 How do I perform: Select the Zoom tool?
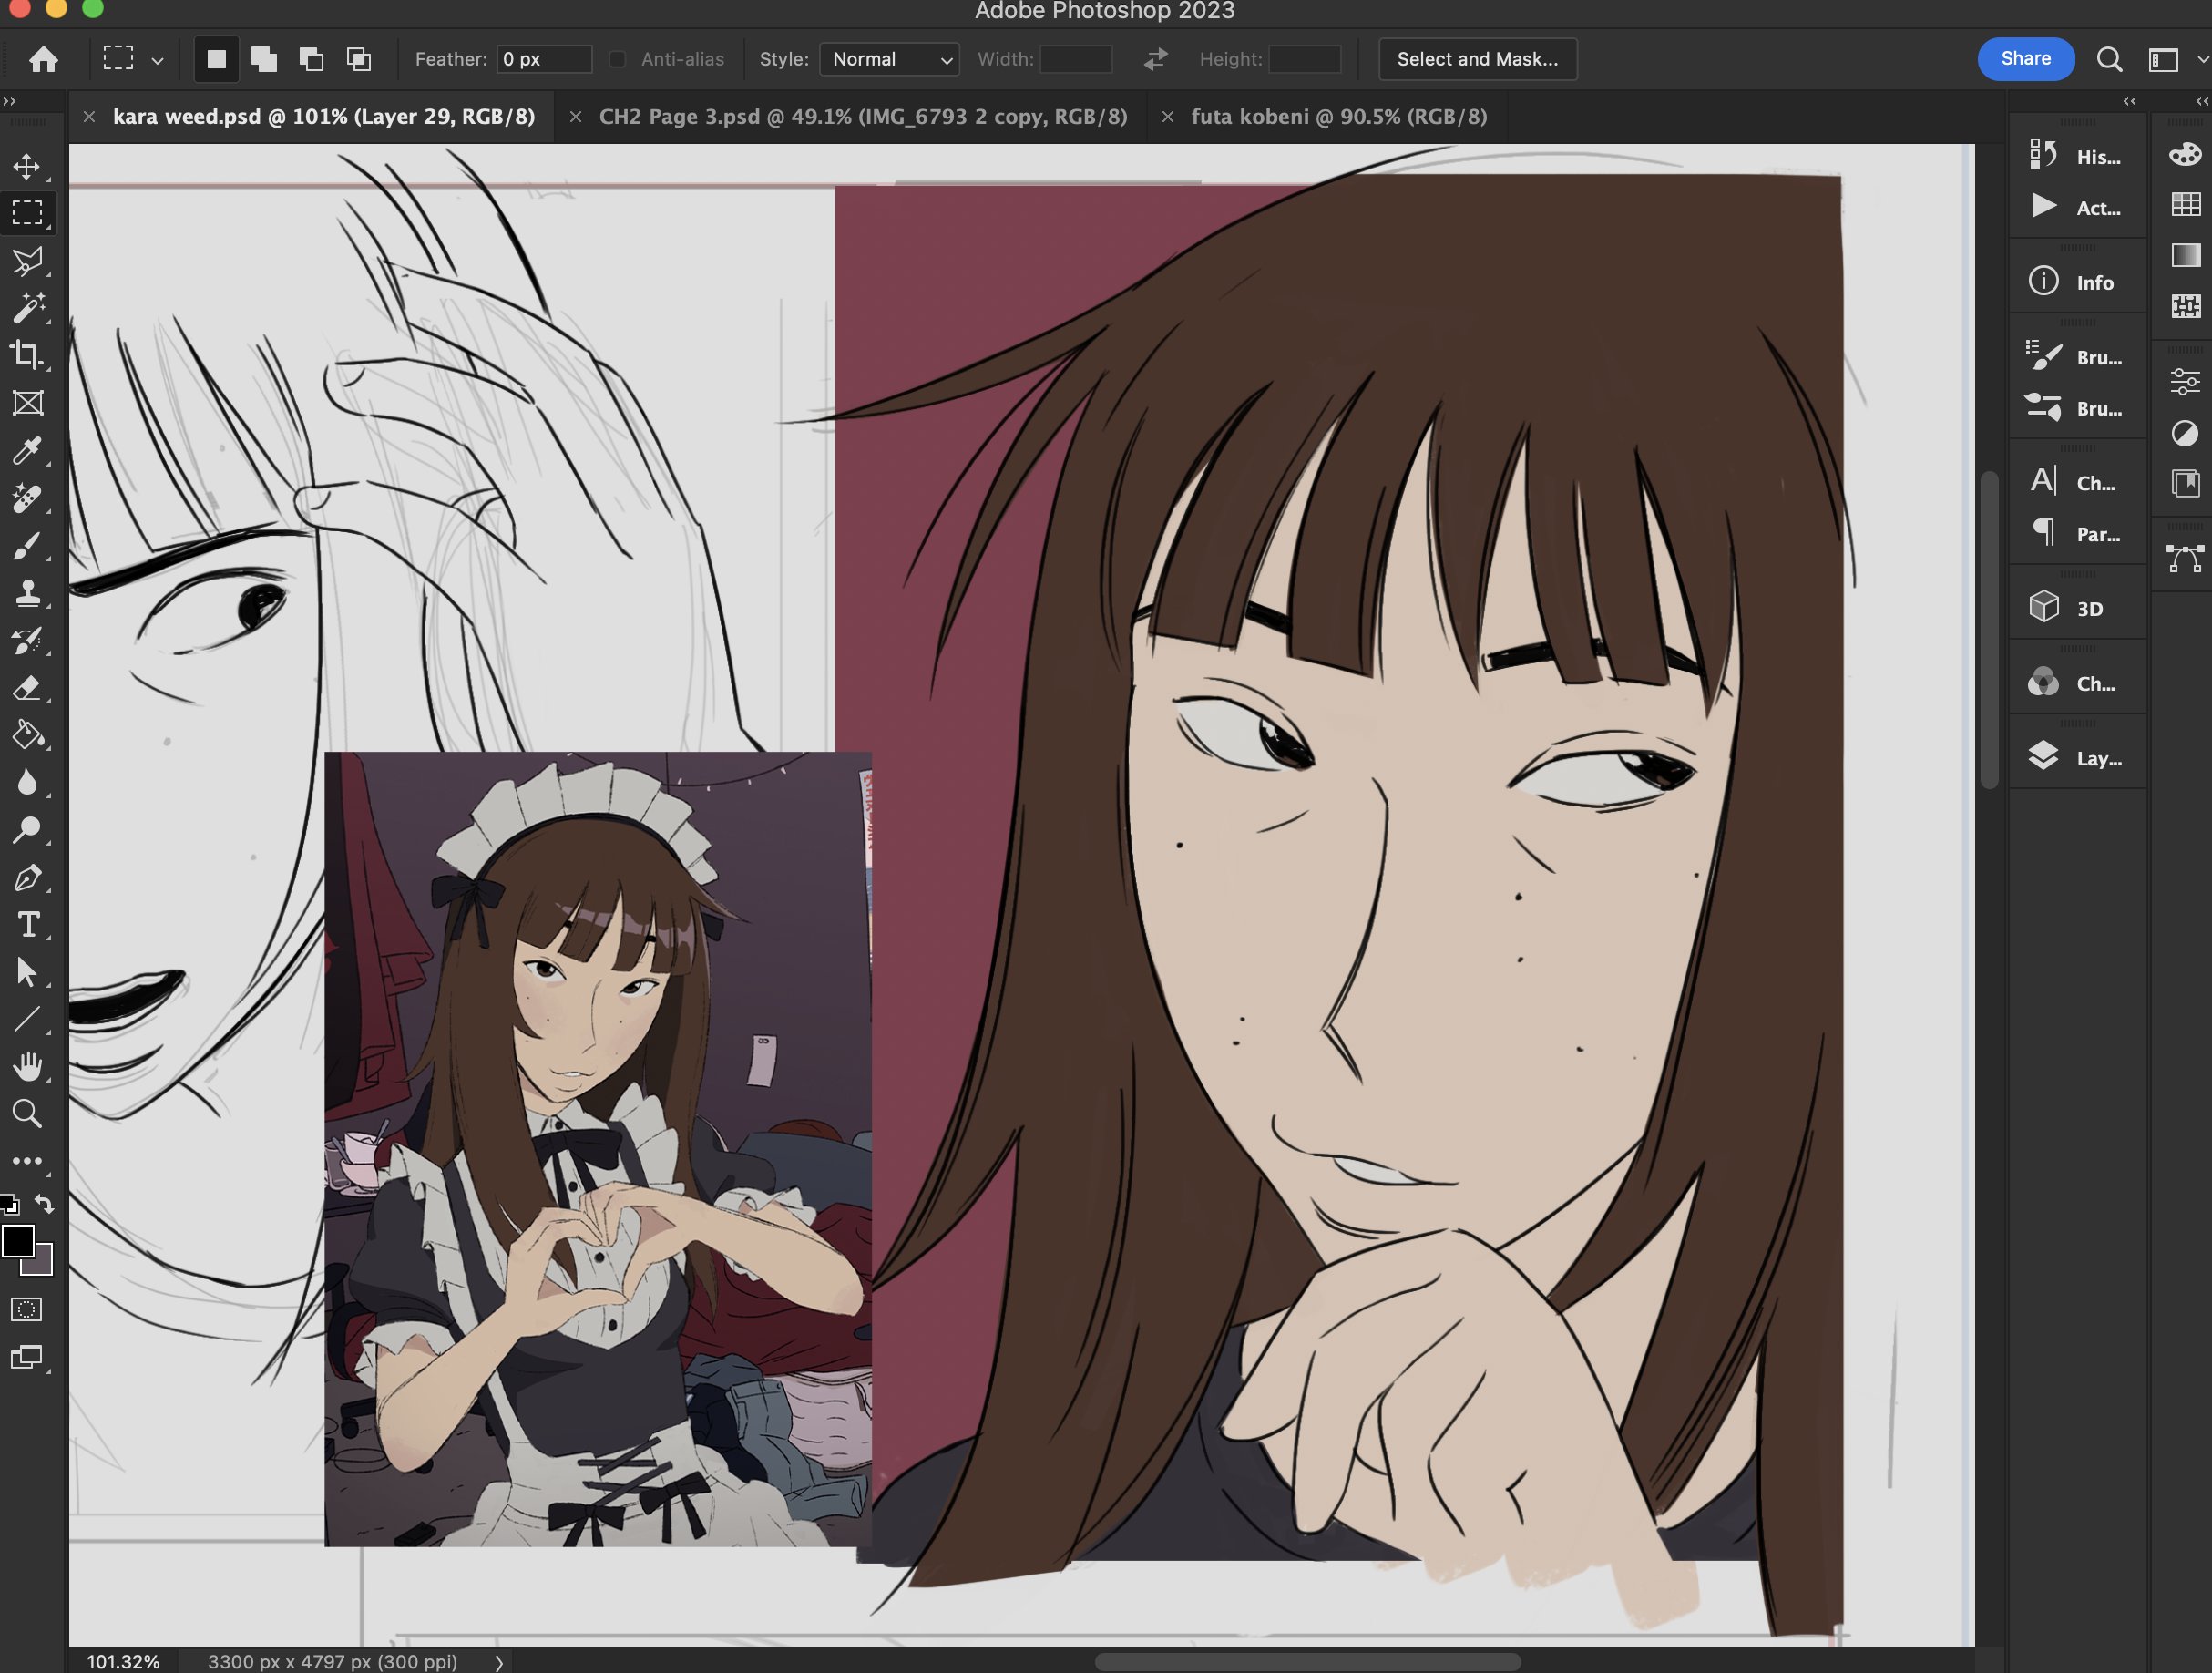[27, 1114]
